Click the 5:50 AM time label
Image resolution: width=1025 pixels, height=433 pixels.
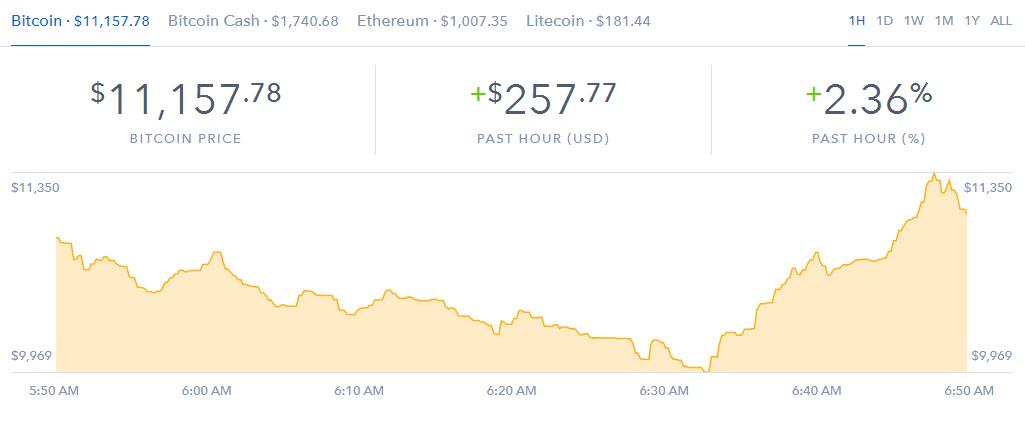[55, 391]
